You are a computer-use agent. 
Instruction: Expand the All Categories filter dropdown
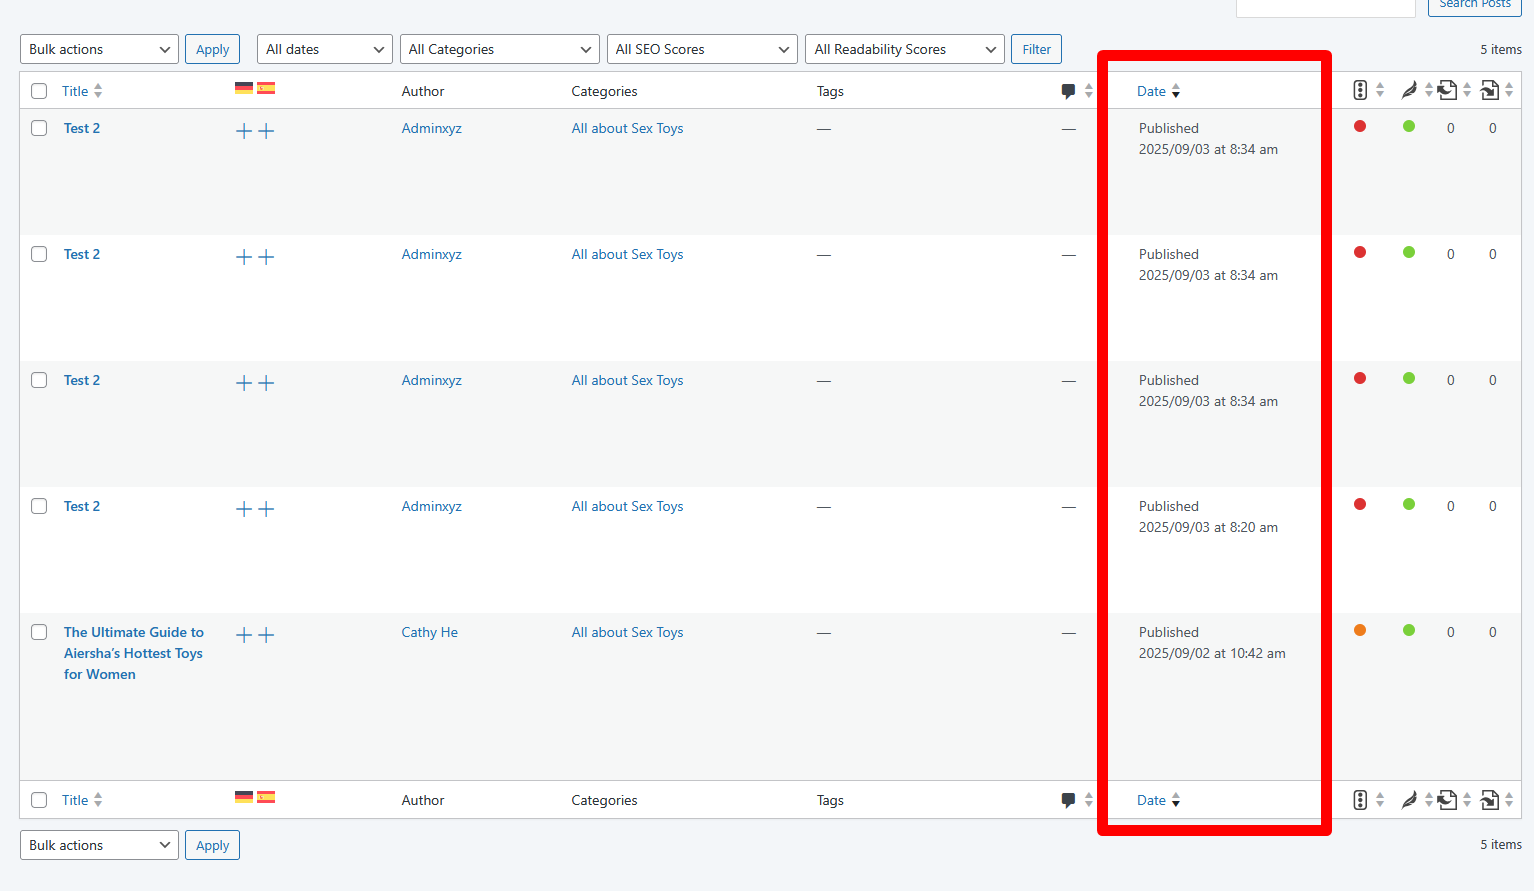tap(499, 49)
